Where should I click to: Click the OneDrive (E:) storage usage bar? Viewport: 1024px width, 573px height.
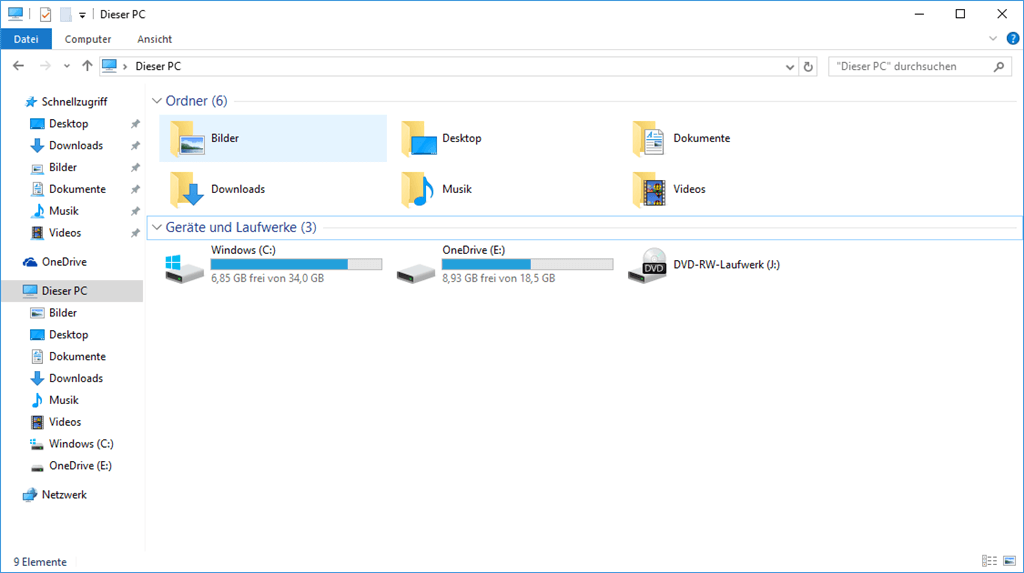click(528, 265)
